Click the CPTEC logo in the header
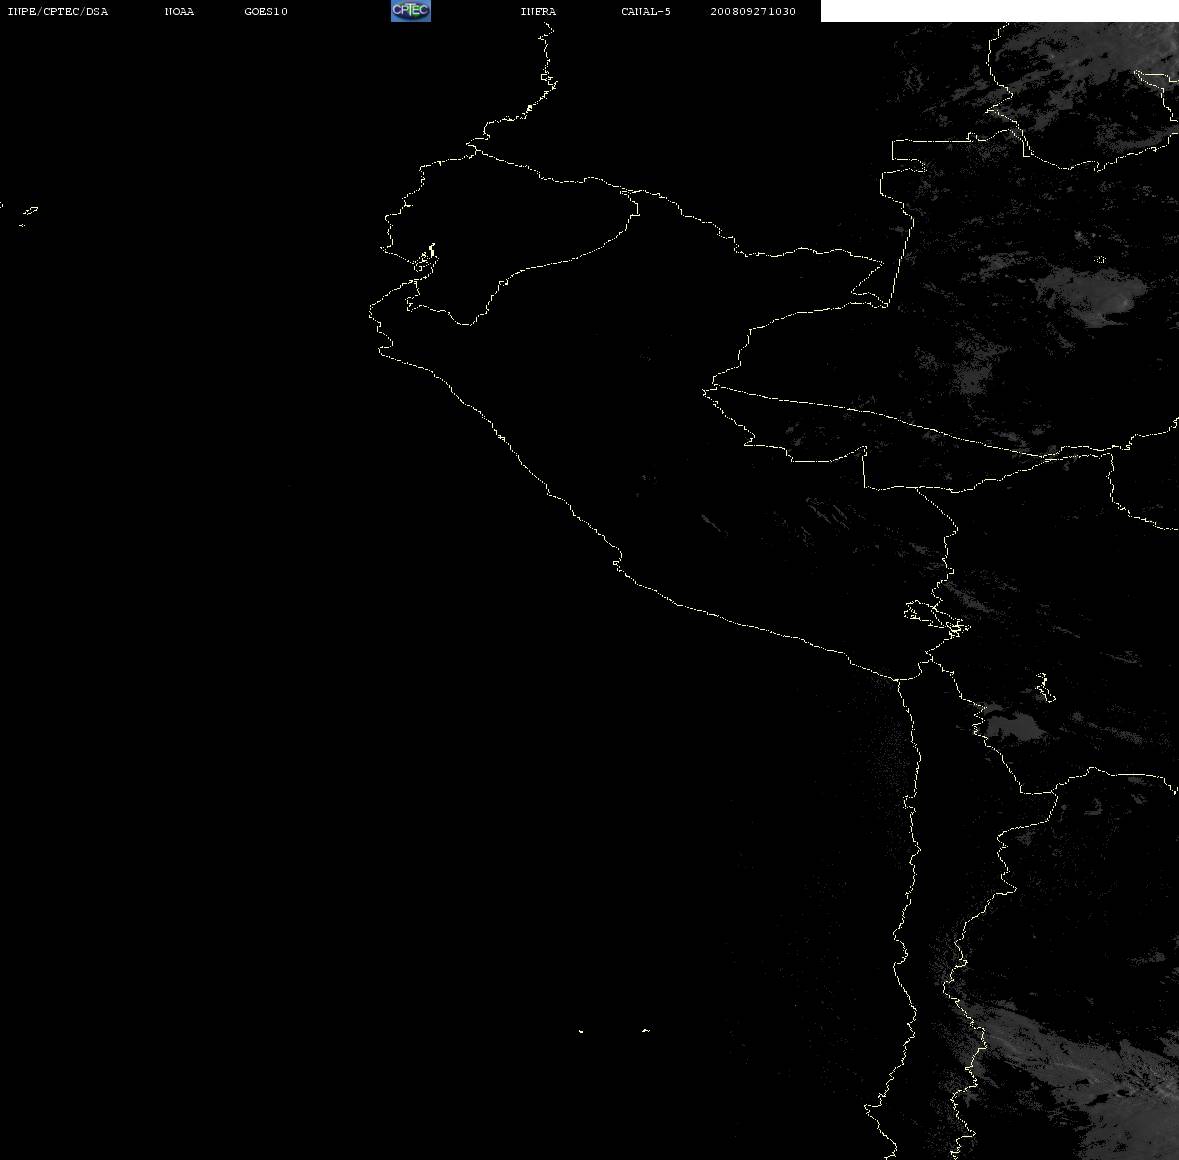Screen dimensions: 1179x1160 coord(411,11)
